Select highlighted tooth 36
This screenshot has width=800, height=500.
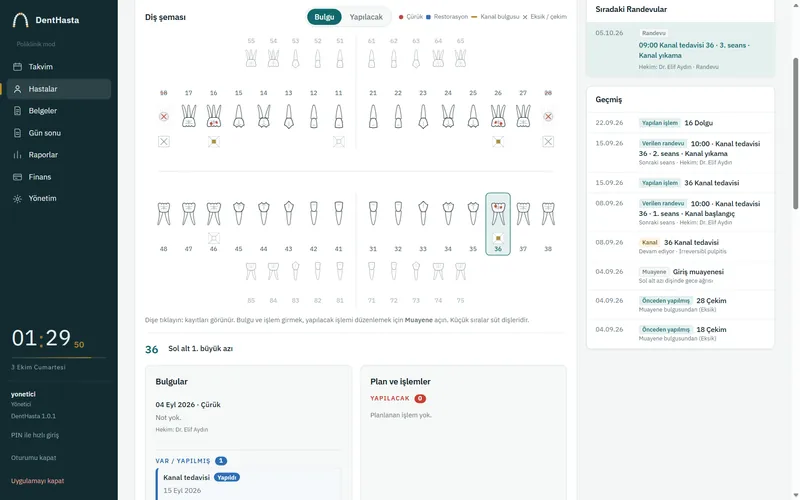click(498, 223)
